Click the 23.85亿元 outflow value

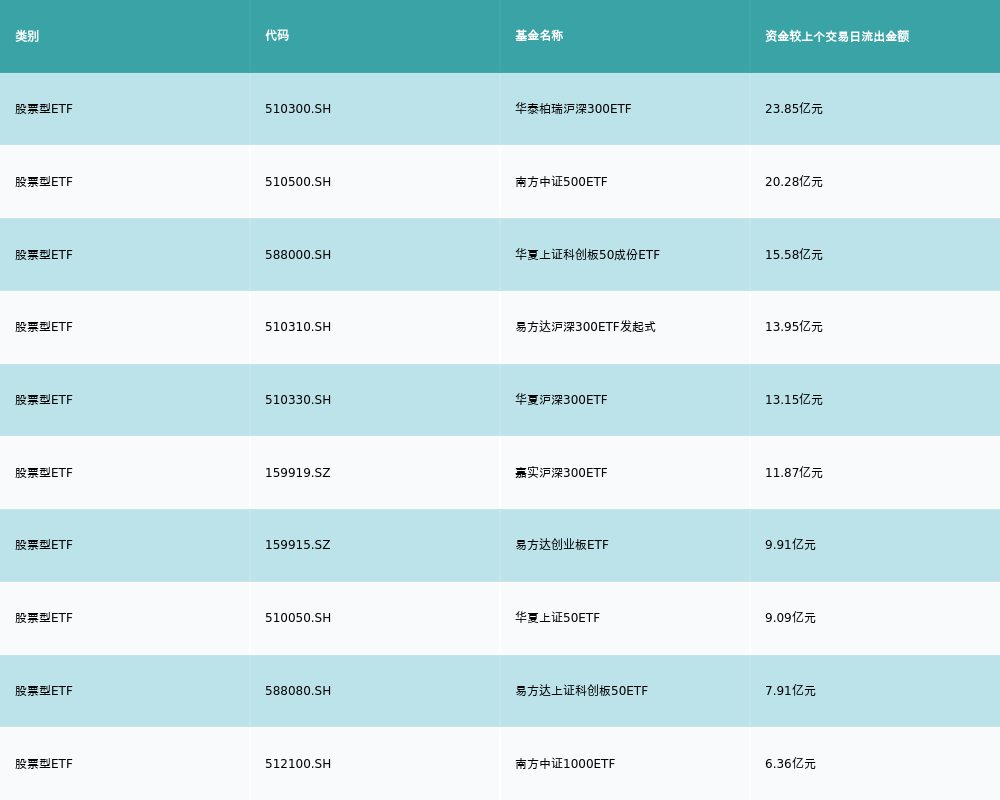(x=794, y=109)
